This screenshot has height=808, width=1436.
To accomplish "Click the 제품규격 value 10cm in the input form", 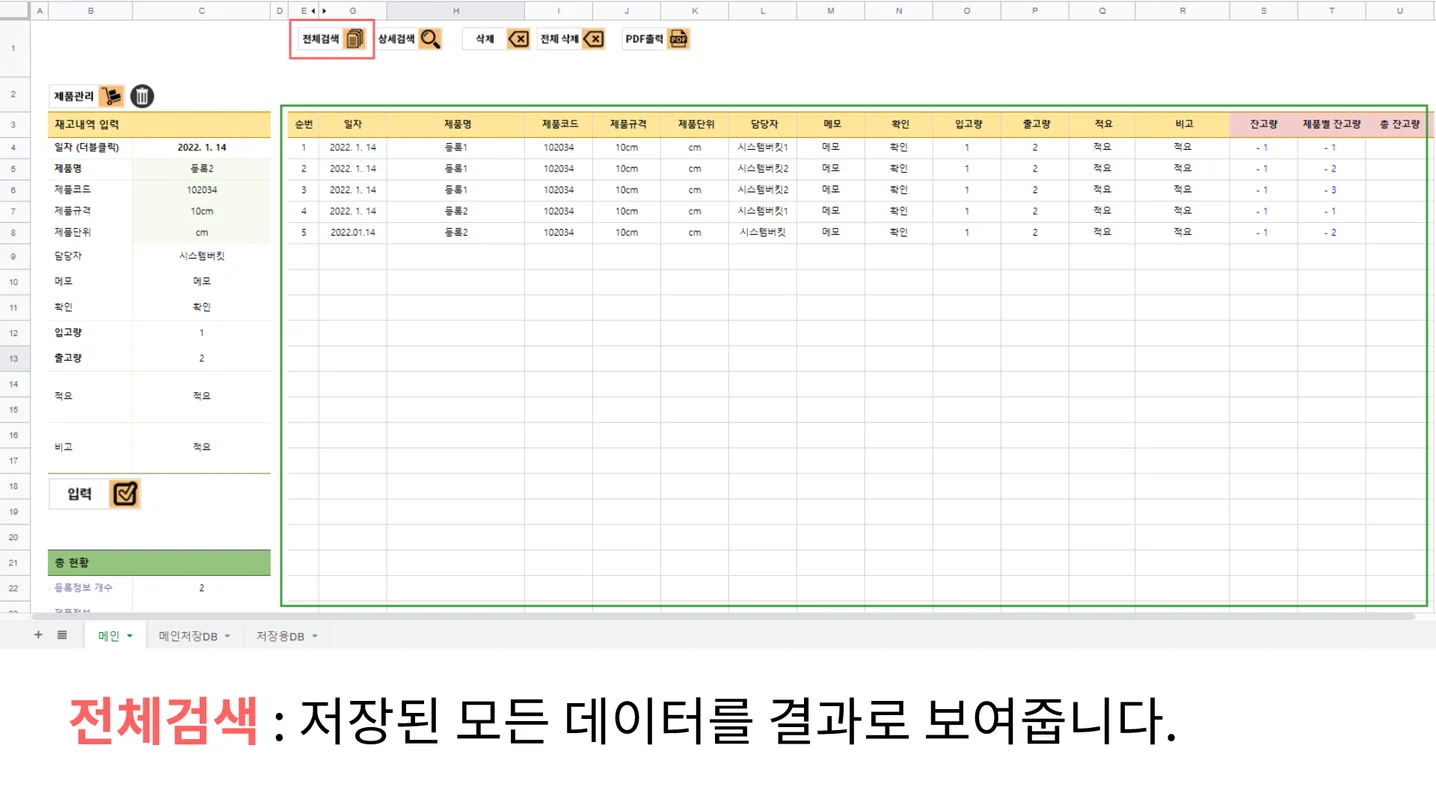I will pyautogui.click(x=202, y=211).
